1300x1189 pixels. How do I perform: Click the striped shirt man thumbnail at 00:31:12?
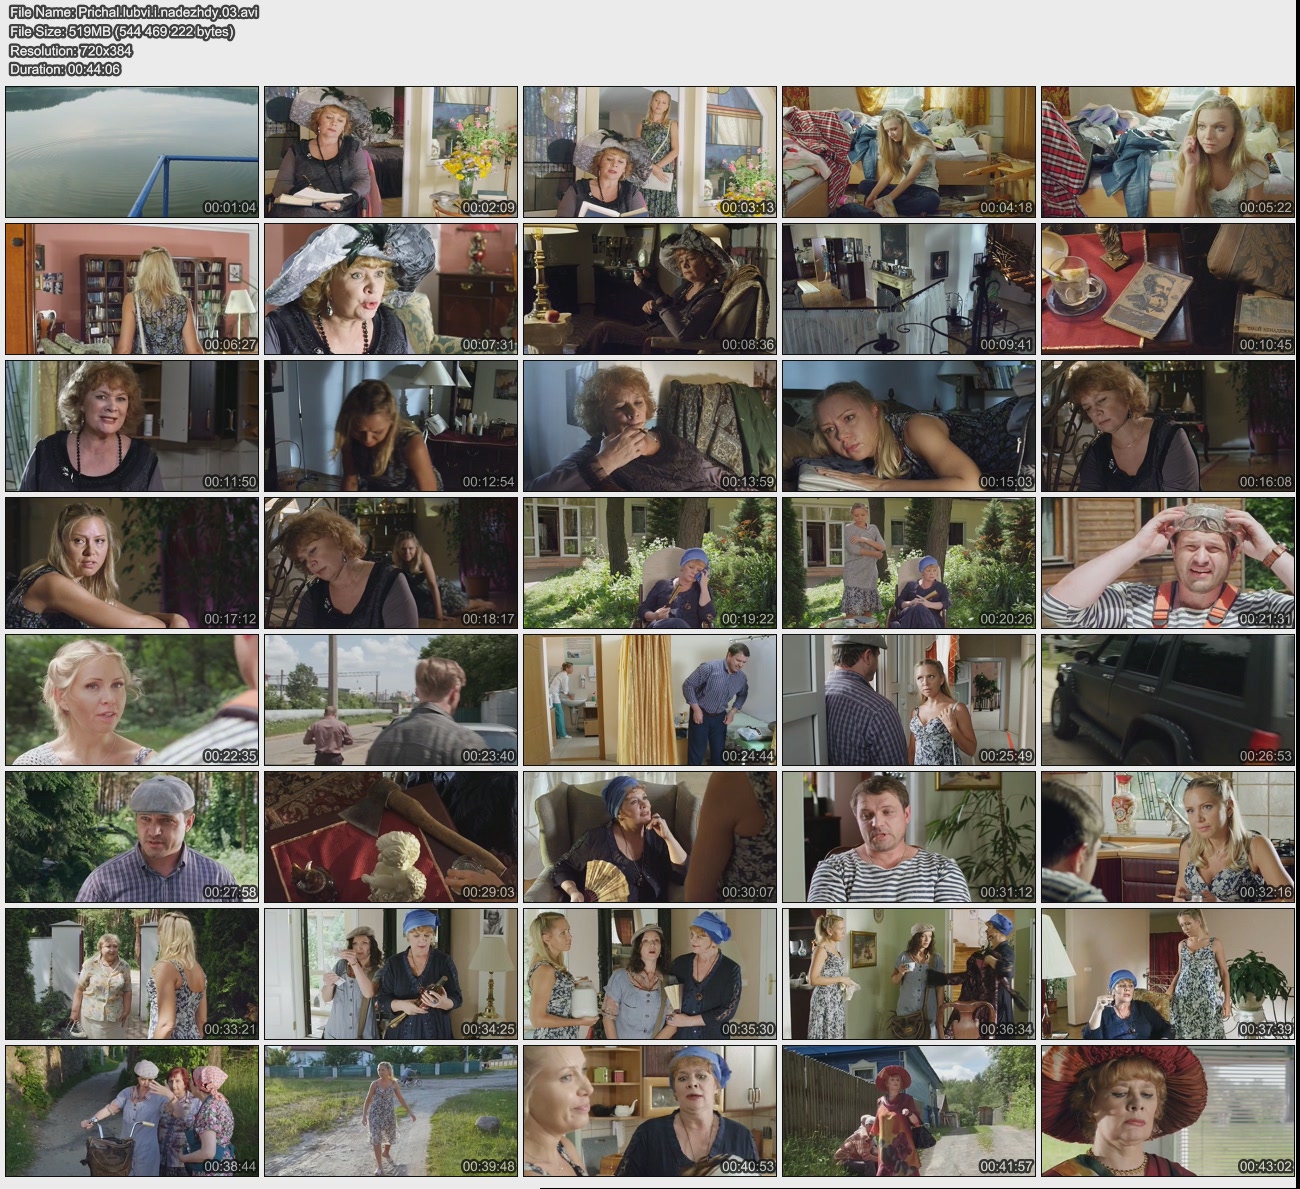908,837
